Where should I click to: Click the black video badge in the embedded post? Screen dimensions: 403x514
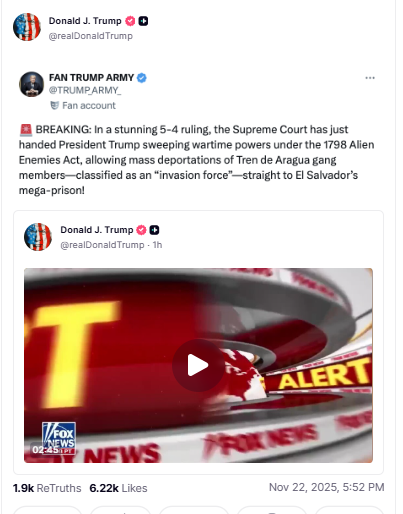pyautogui.click(x=154, y=230)
